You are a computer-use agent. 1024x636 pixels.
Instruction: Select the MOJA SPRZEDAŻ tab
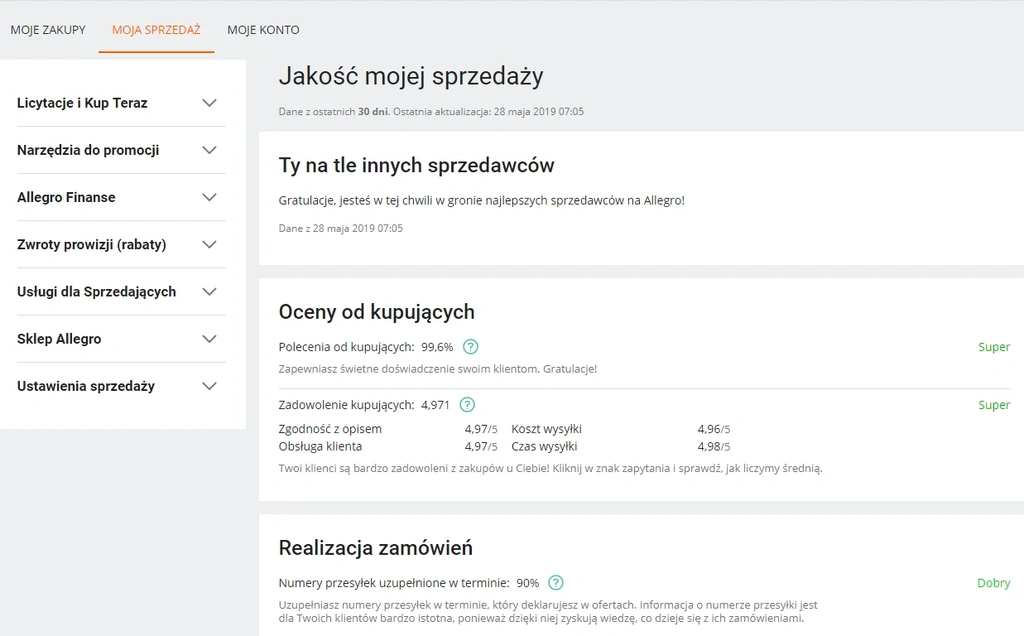point(156,30)
